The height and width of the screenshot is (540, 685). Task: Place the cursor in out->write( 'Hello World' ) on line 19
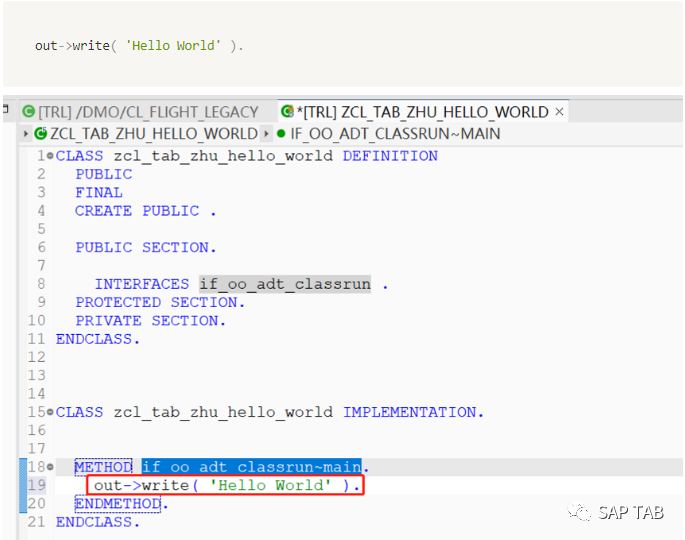(226, 485)
